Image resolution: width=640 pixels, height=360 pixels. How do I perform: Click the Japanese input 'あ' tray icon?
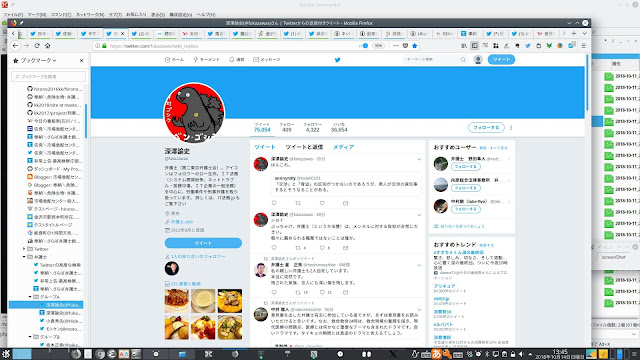tap(436, 354)
